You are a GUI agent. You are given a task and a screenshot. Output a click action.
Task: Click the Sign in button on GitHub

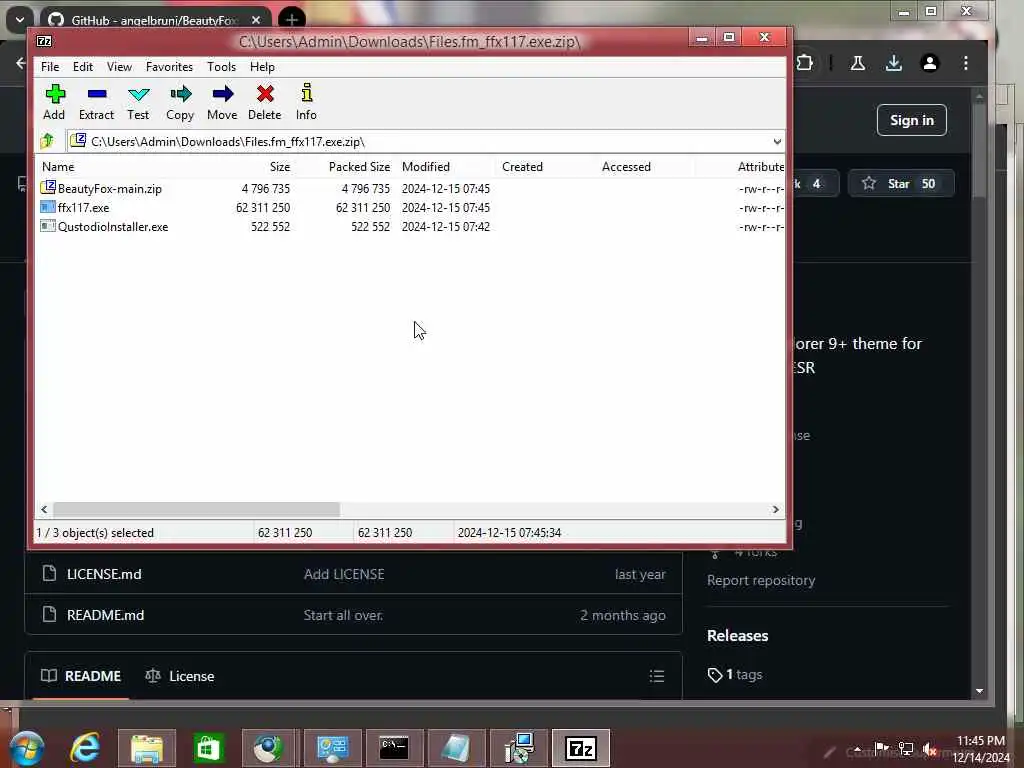point(912,120)
